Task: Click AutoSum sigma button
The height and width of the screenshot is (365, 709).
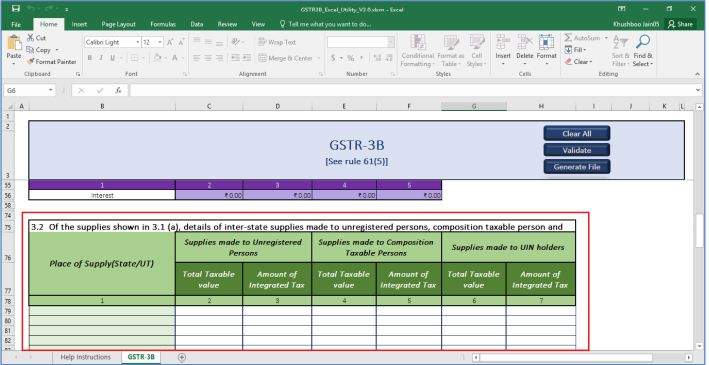Action: (582, 38)
